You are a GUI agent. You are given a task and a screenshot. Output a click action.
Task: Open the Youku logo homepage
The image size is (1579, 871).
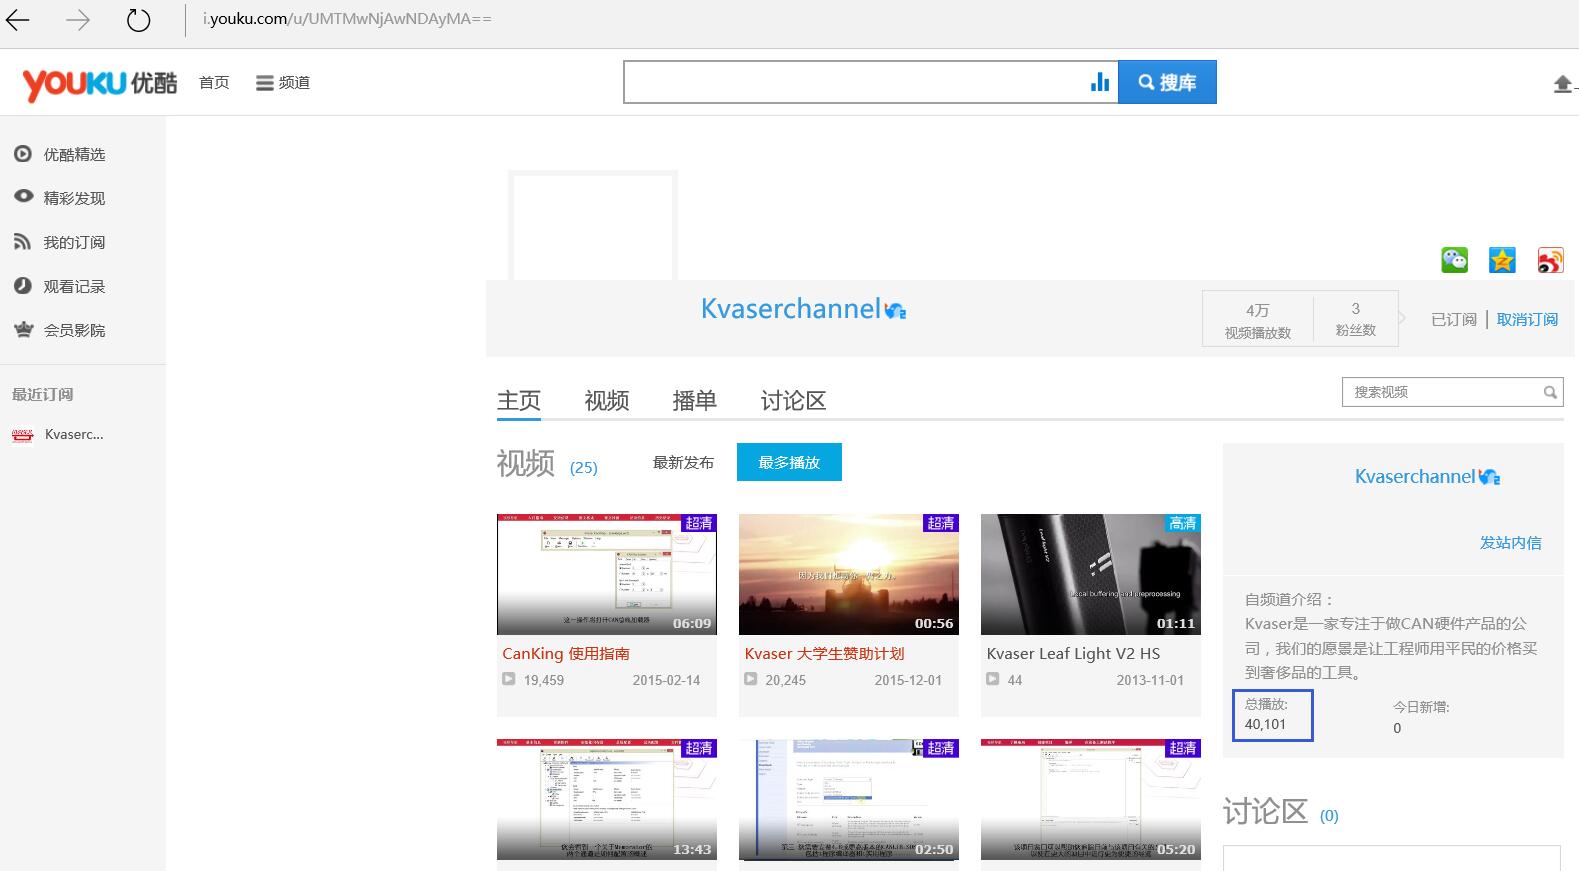(x=99, y=83)
